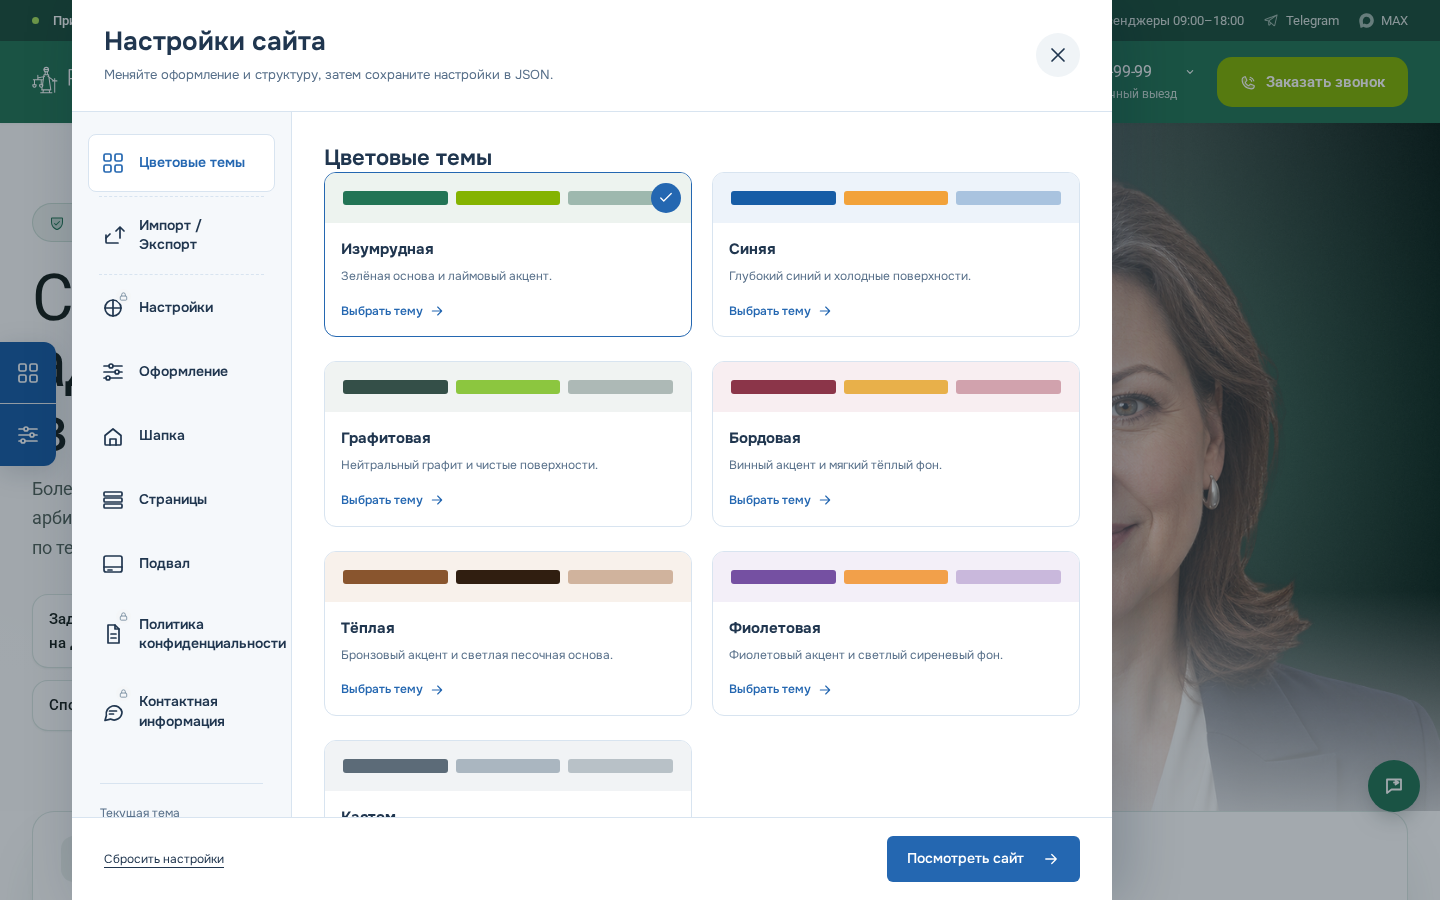Open the Telegram link in the top bar

pos(1302,20)
